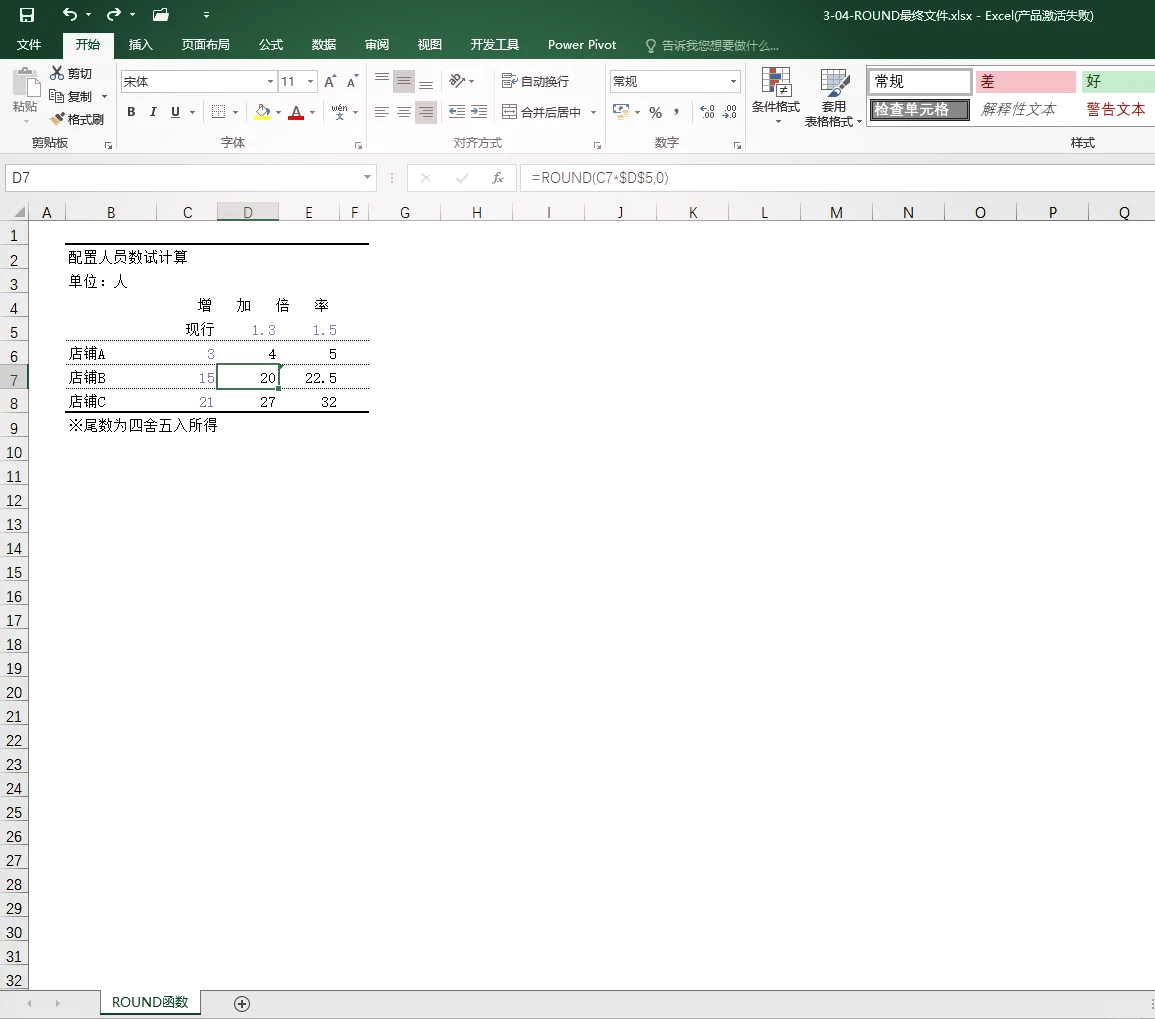Click the Paste clipboard icon
The width and height of the screenshot is (1155, 1019).
26,82
